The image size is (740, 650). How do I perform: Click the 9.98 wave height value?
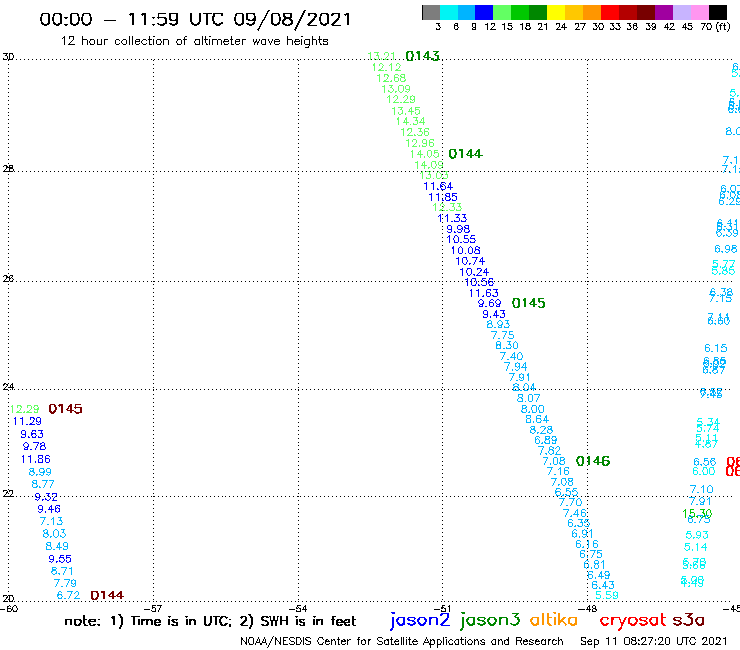tap(458, 229)
